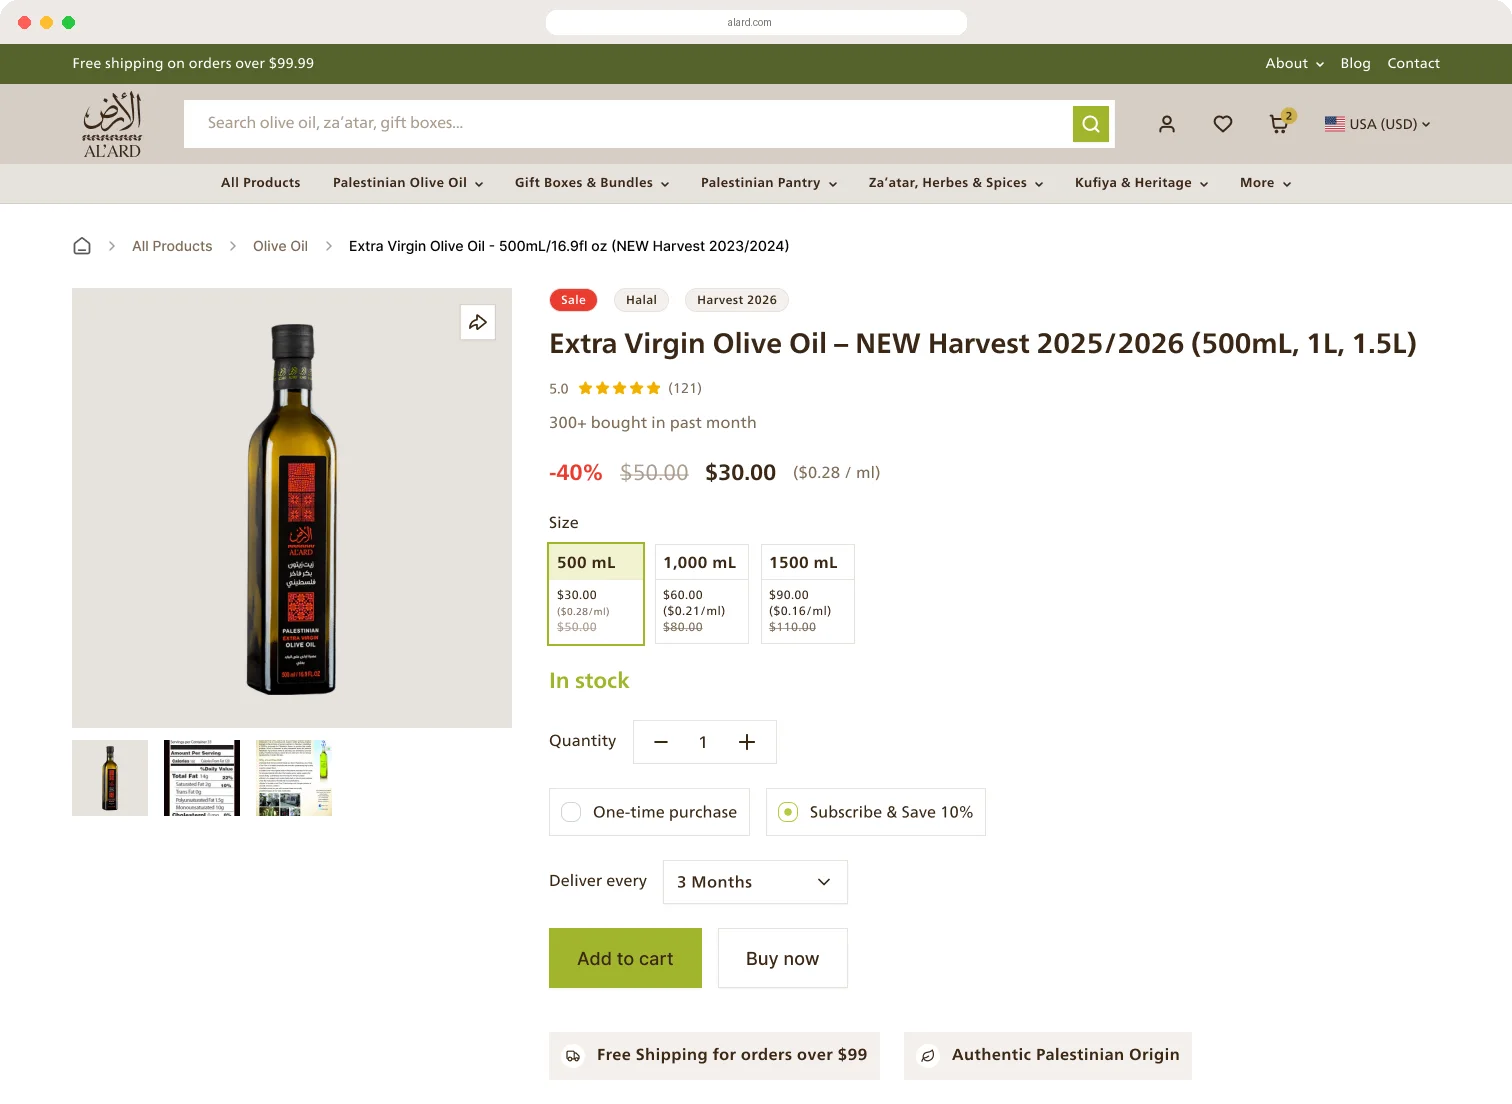Click the Add to cart button

tap(625, 958)
